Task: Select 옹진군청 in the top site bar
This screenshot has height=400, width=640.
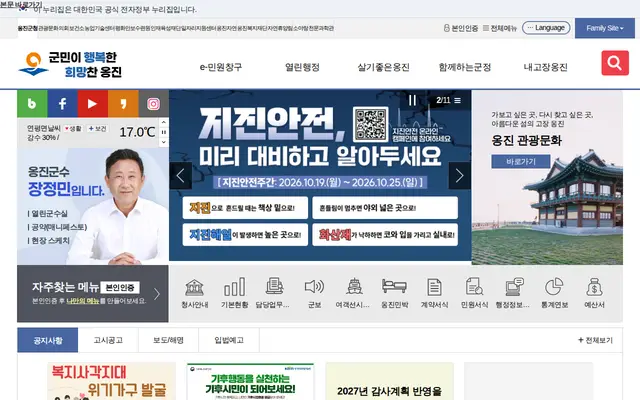Action: pos(28,28)
